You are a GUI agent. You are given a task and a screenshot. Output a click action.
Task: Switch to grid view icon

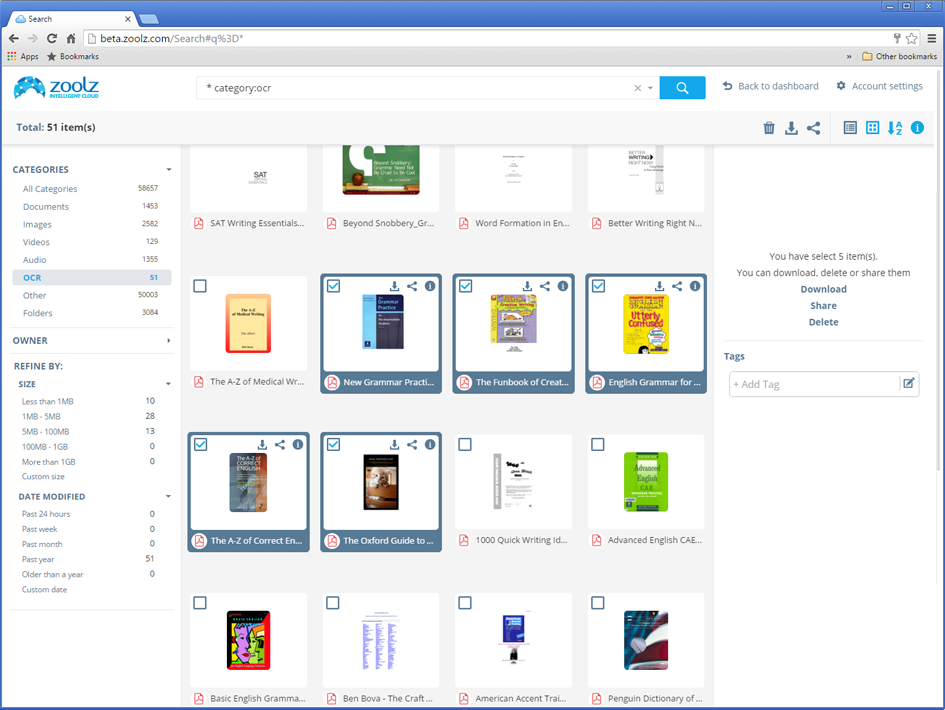872,128
